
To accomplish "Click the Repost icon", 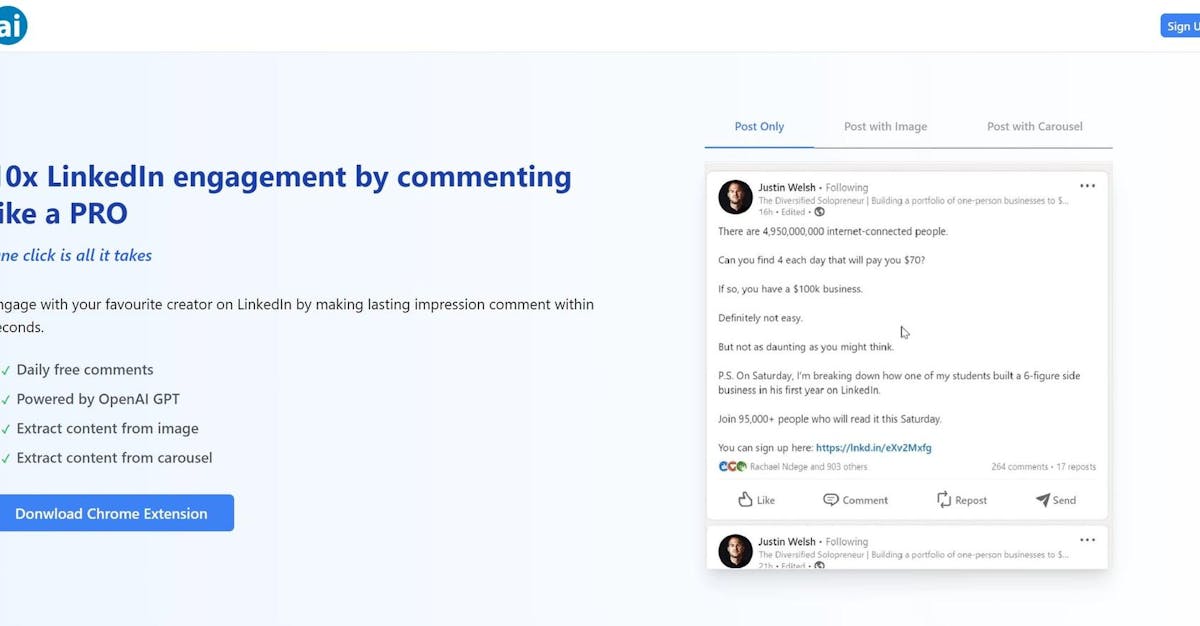I will coord(943,499).
